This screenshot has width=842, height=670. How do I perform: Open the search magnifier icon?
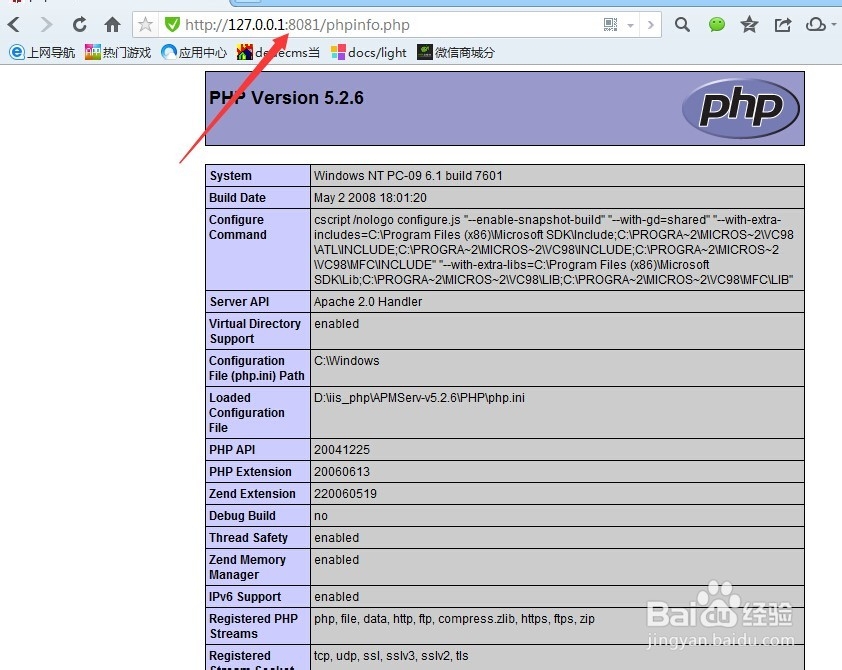682,25
